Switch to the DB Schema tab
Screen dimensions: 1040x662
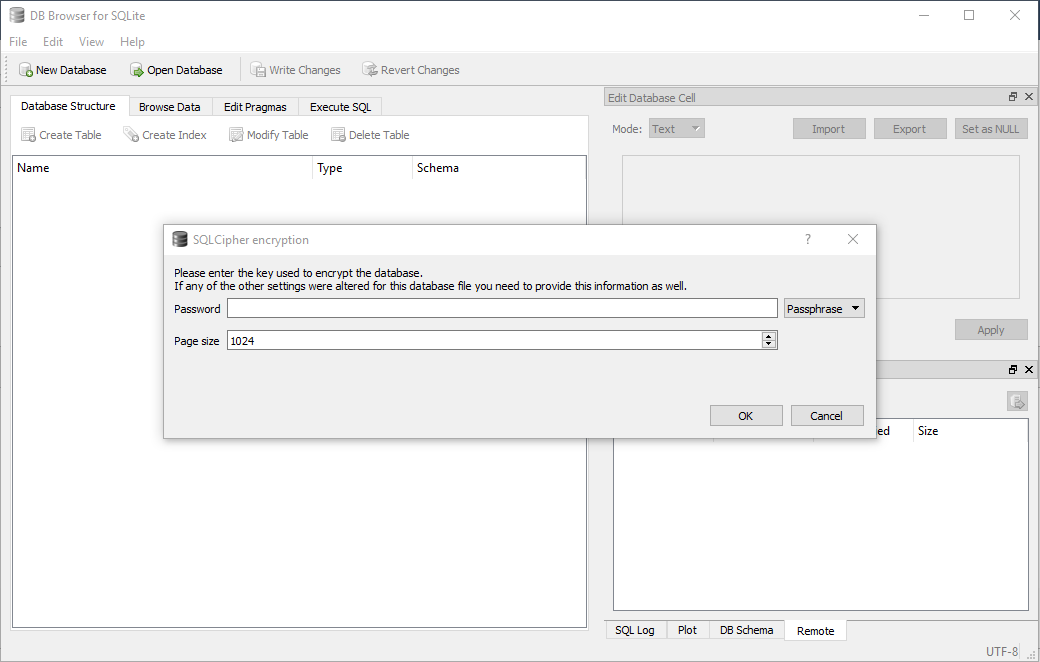click(746, 630)
